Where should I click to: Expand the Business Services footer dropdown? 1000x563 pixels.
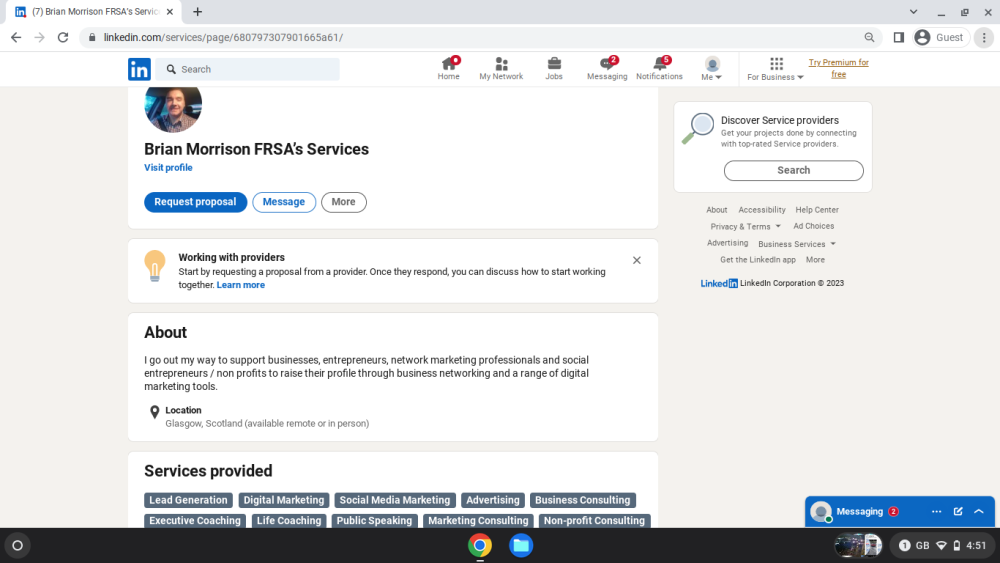click(x=797, y=244)
